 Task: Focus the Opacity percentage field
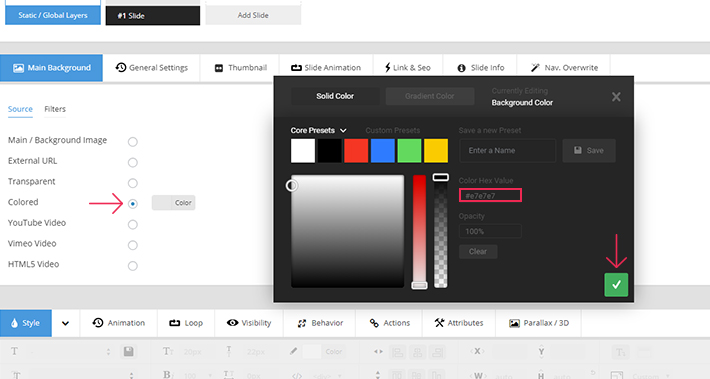point(490,231)
